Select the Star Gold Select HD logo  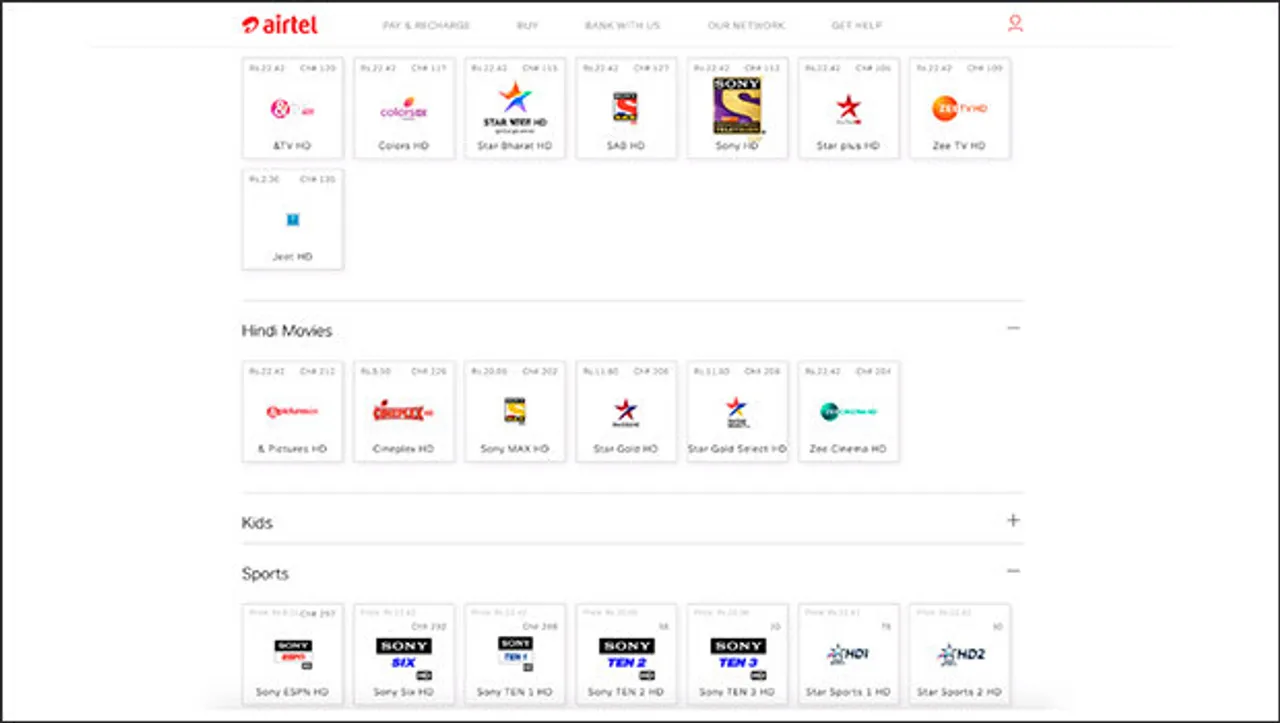[x=737, y=411]
